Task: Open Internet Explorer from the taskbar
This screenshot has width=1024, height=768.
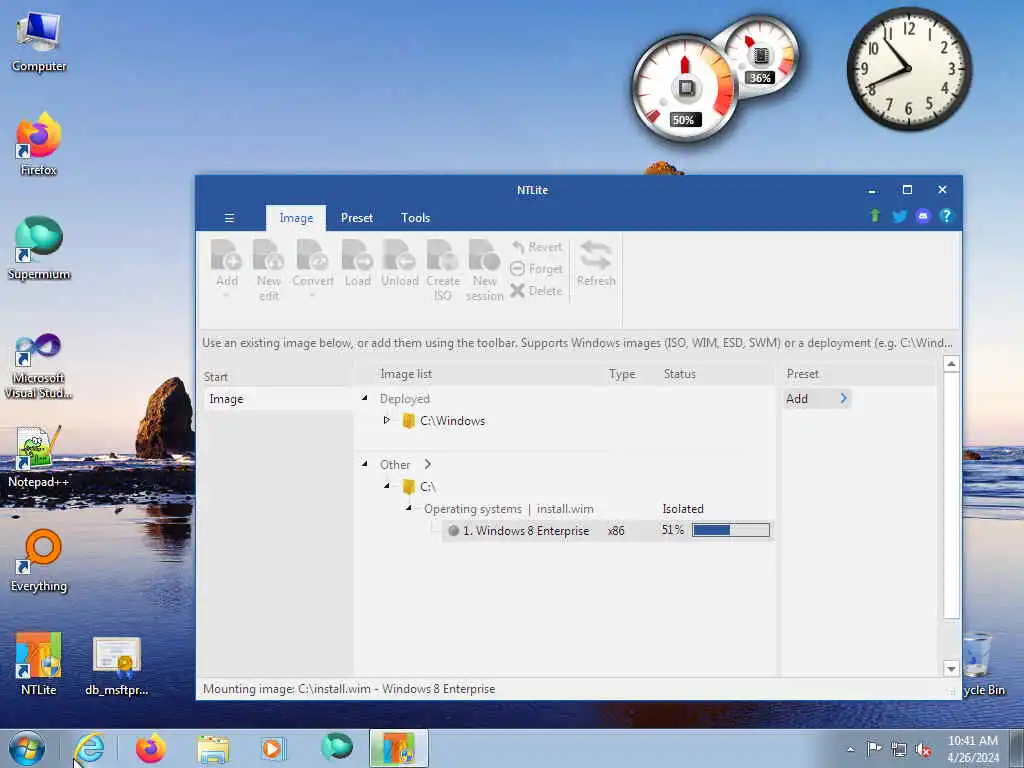Action: pyautogui.click(x=89, y=748)
